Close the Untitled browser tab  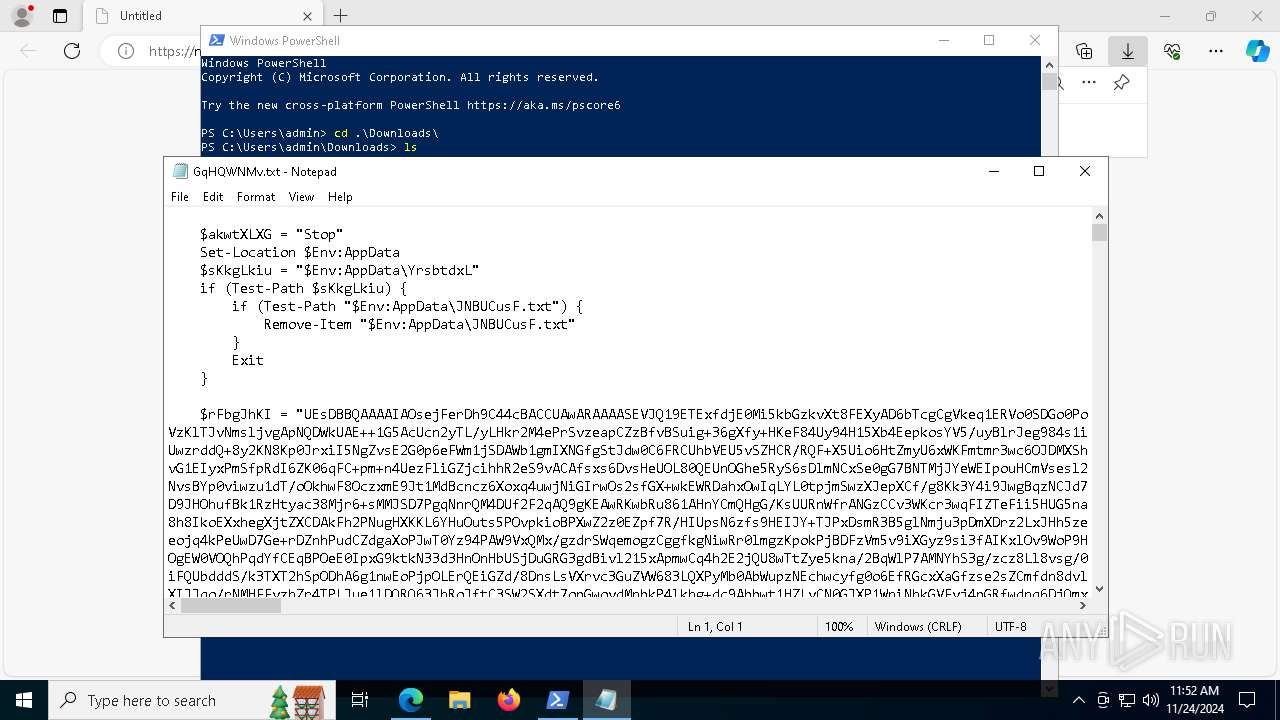click(x=307, y=16)
